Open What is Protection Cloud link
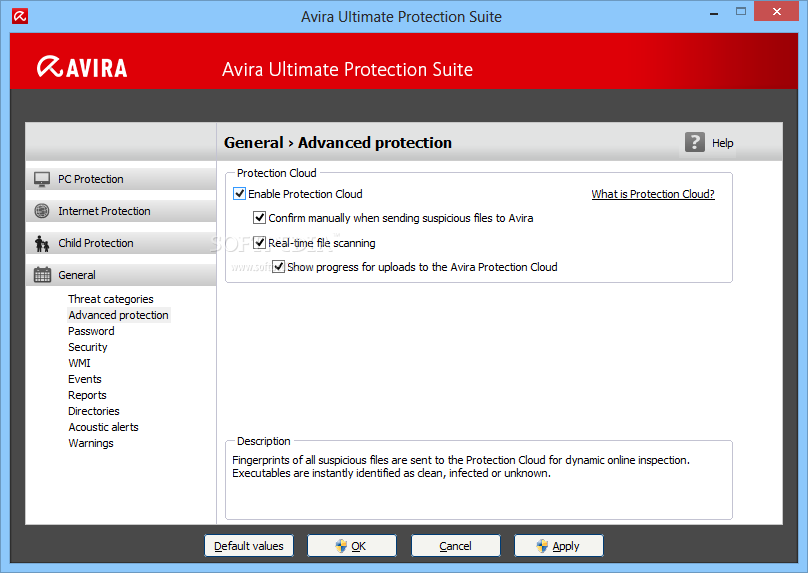This screenshot has height=573, width=808. coord(653,194)
